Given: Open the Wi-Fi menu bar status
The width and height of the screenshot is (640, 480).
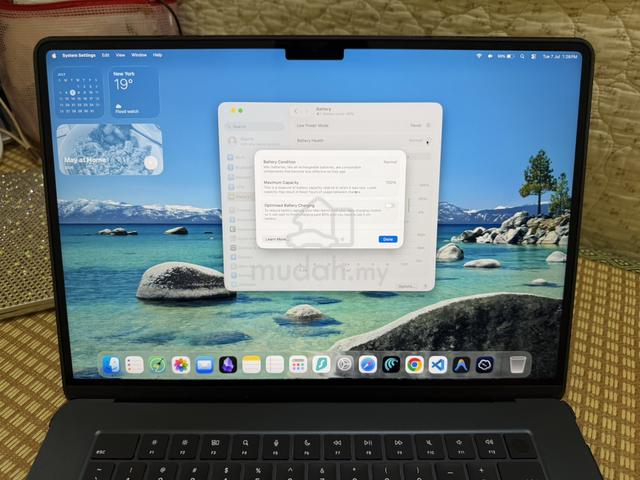Looking at the screenshot, I should [x=479, y=56].
